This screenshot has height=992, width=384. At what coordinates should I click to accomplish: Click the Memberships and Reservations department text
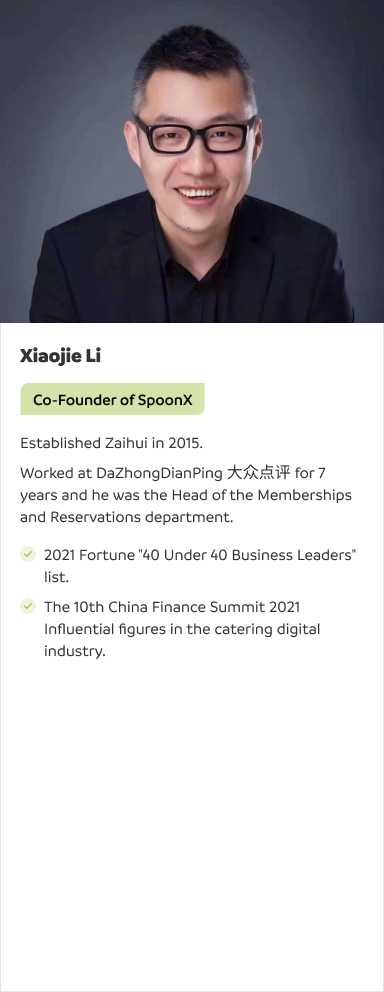tap(186, 506)
